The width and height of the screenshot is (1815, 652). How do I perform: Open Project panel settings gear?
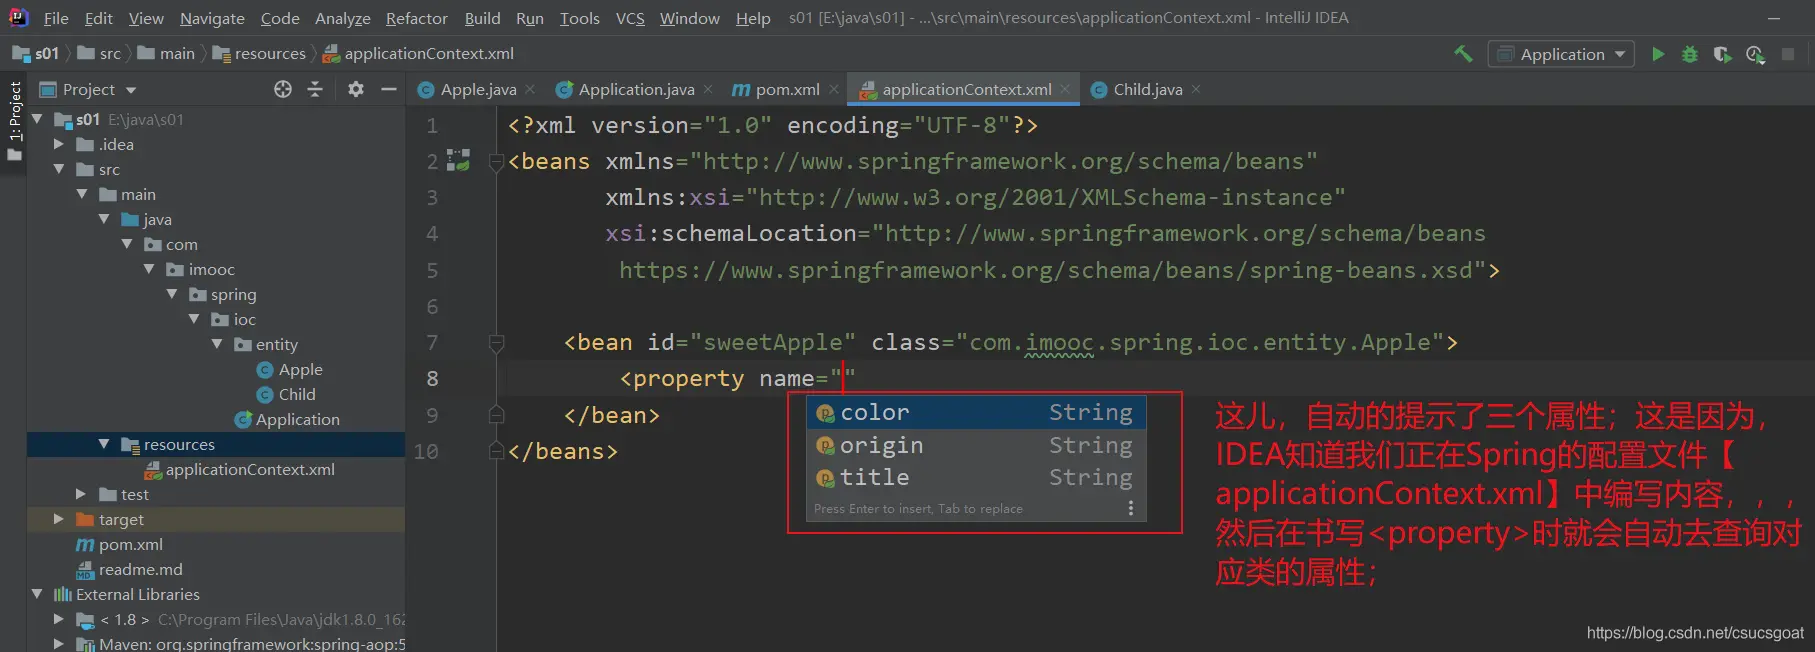[356, 89]
